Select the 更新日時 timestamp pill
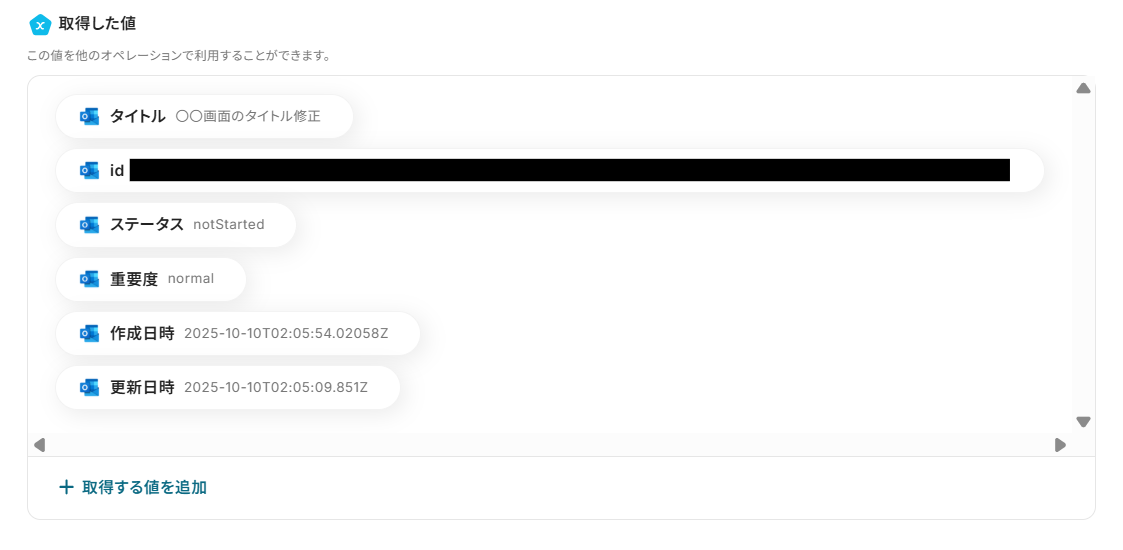 coord(228,387)
